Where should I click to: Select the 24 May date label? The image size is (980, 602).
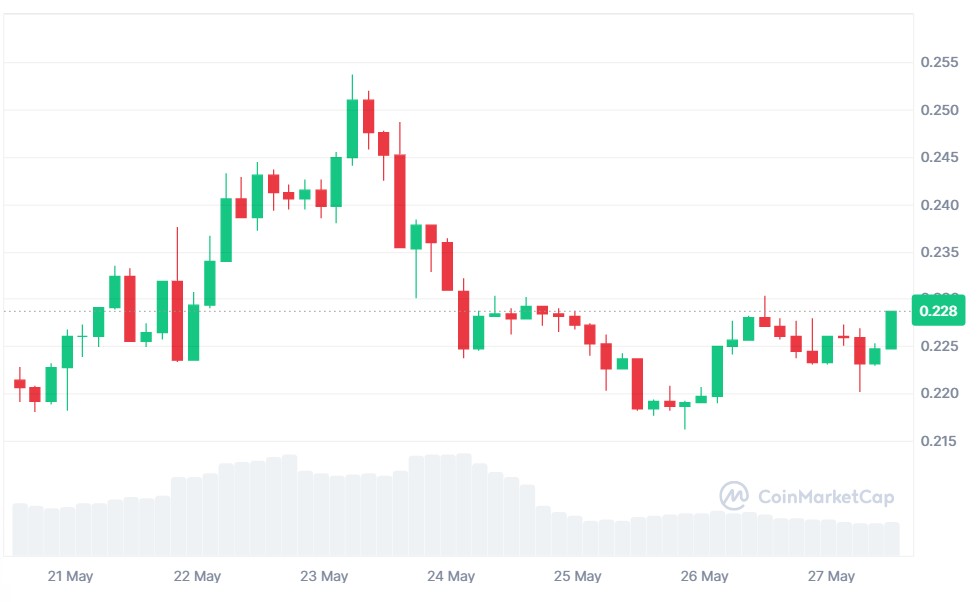coord(451,577)
